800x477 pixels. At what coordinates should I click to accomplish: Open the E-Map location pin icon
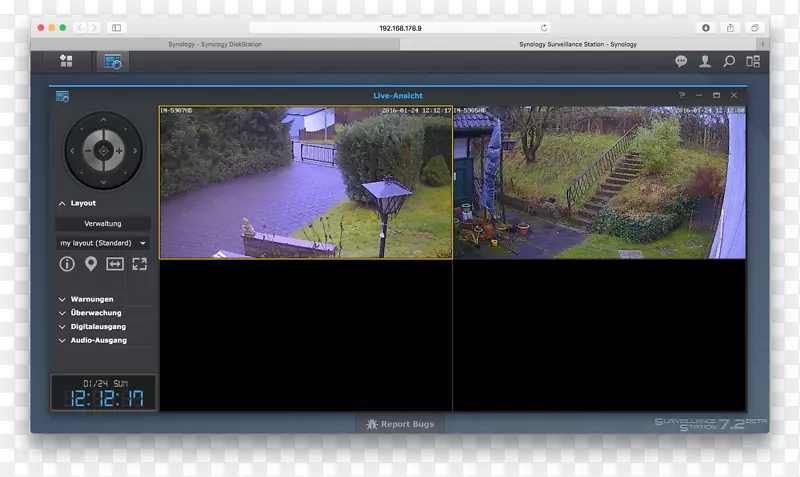91,264
